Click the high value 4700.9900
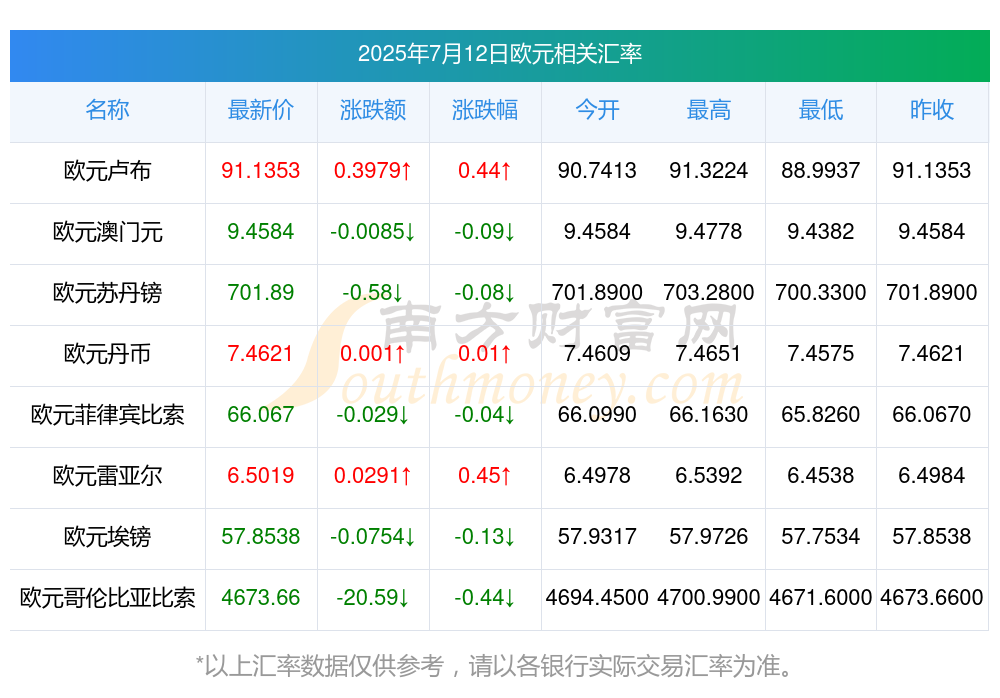1000x698 pixels. click(x=709, y=598)
